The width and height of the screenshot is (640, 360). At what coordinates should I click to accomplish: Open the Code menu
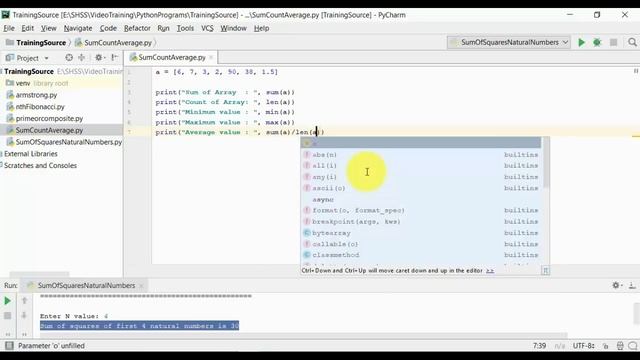click(x=108, y=28)
